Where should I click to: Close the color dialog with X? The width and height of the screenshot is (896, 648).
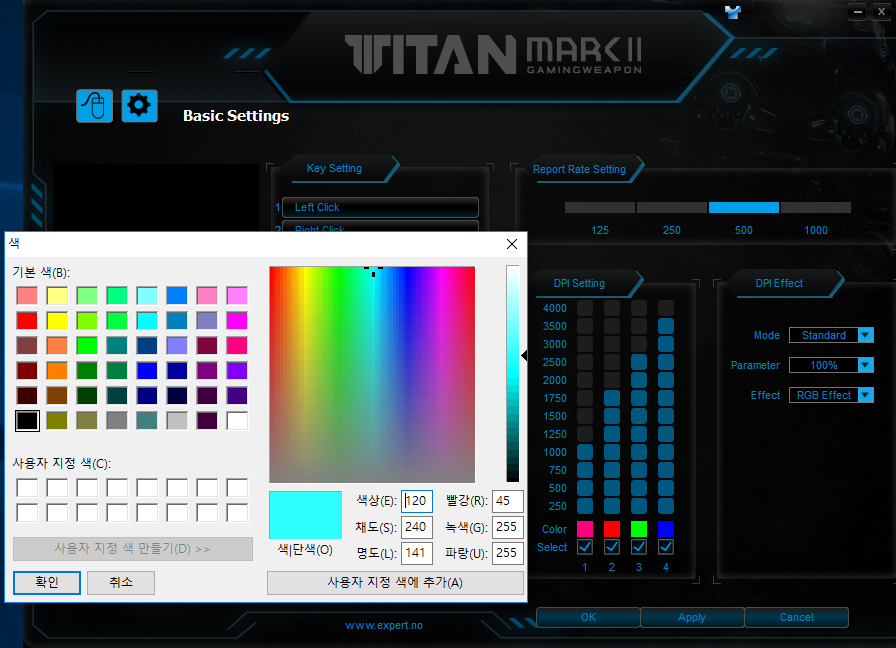point(512,243)
